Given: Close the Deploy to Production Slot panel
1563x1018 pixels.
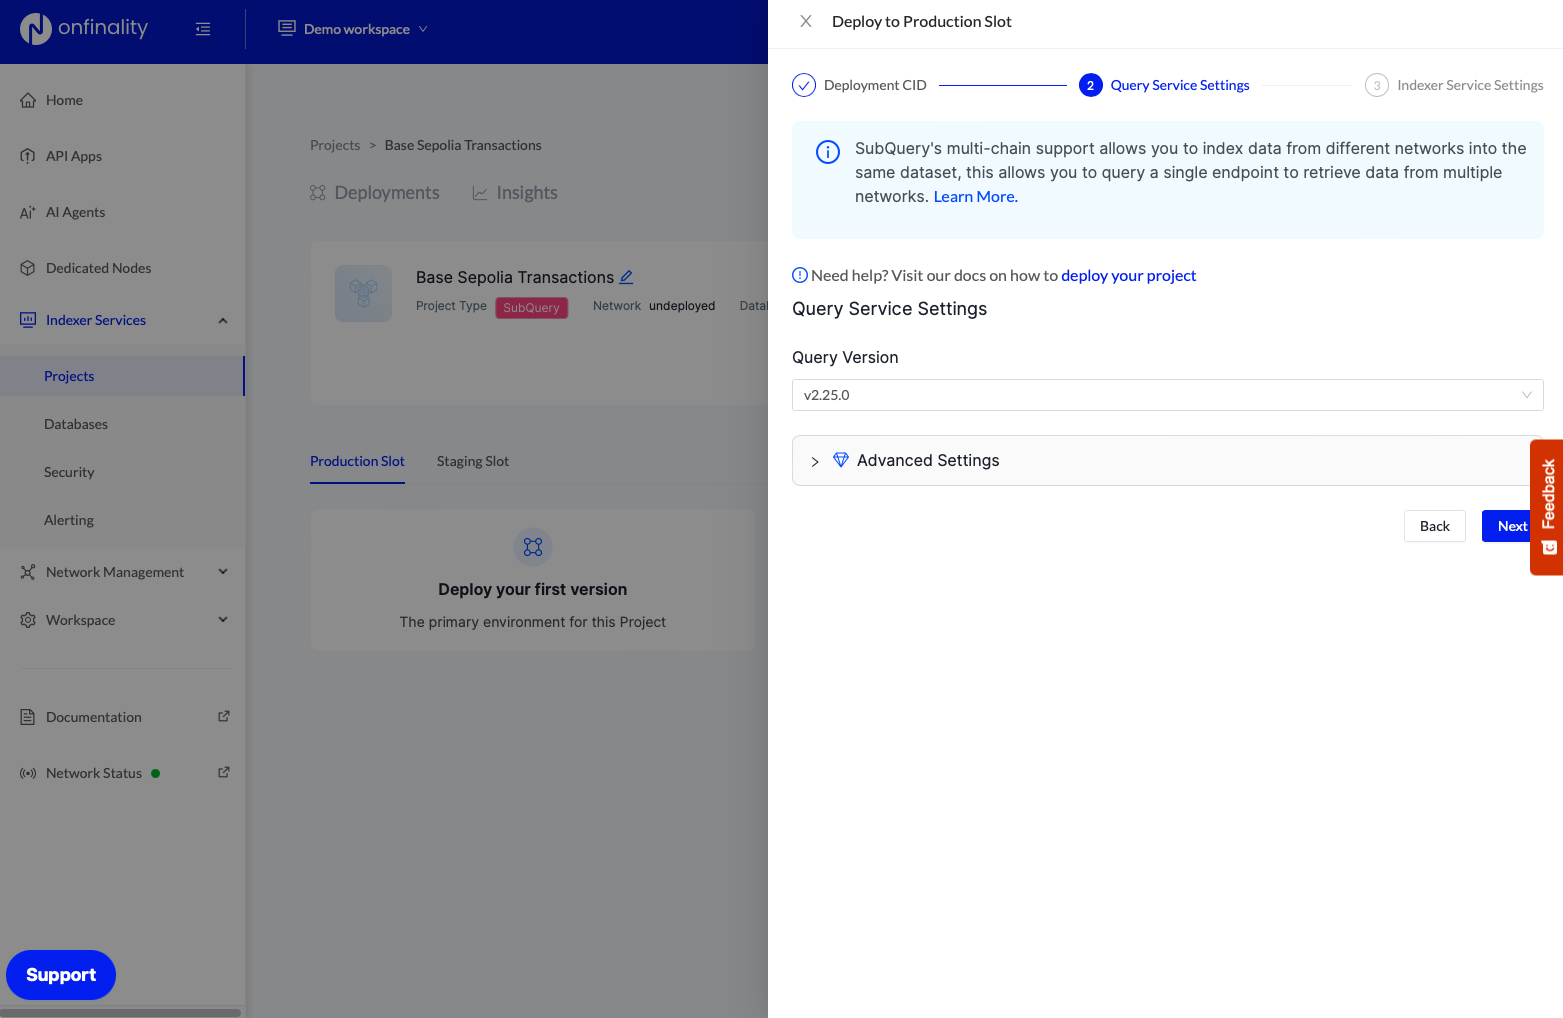Looking at the screenshot, I should point(806,20).
